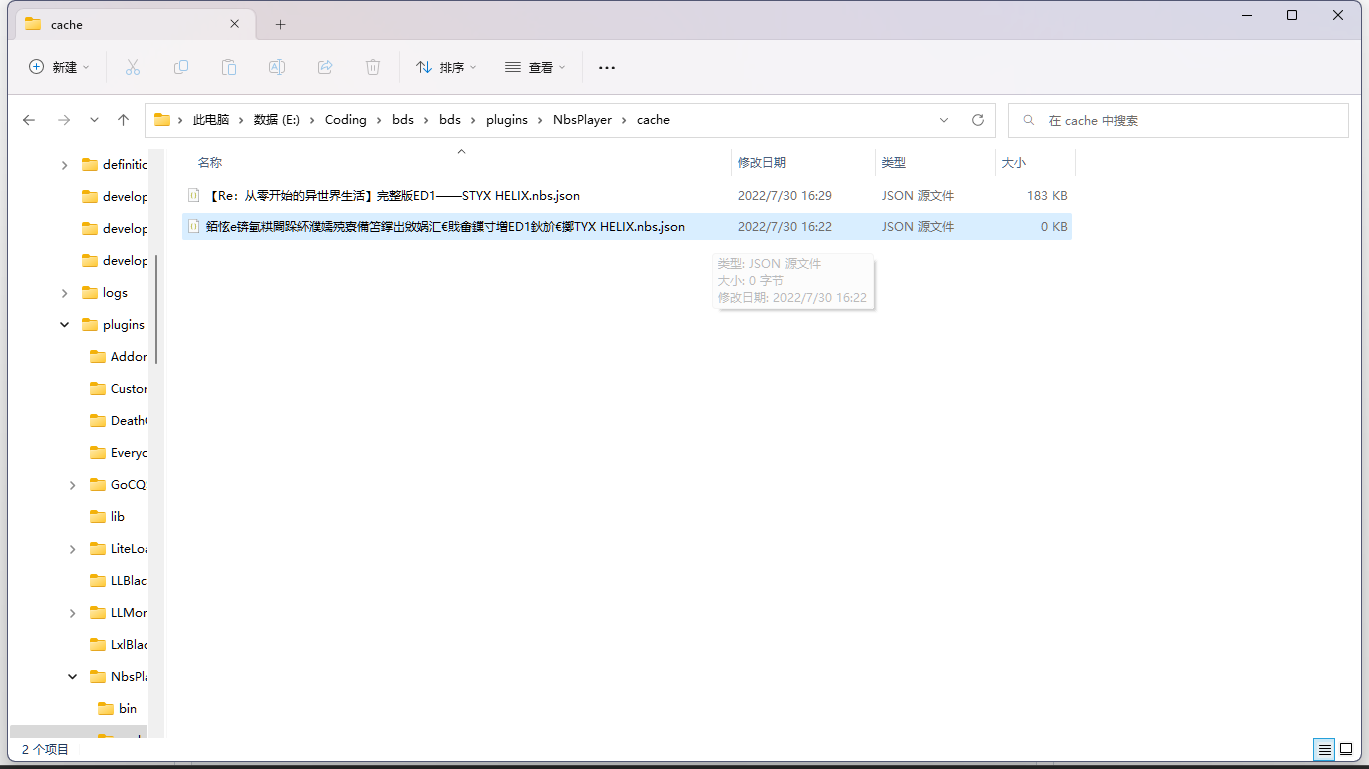Open the 查看 view options dropdown
This screenshot has width=1369, height=769.
535,67
